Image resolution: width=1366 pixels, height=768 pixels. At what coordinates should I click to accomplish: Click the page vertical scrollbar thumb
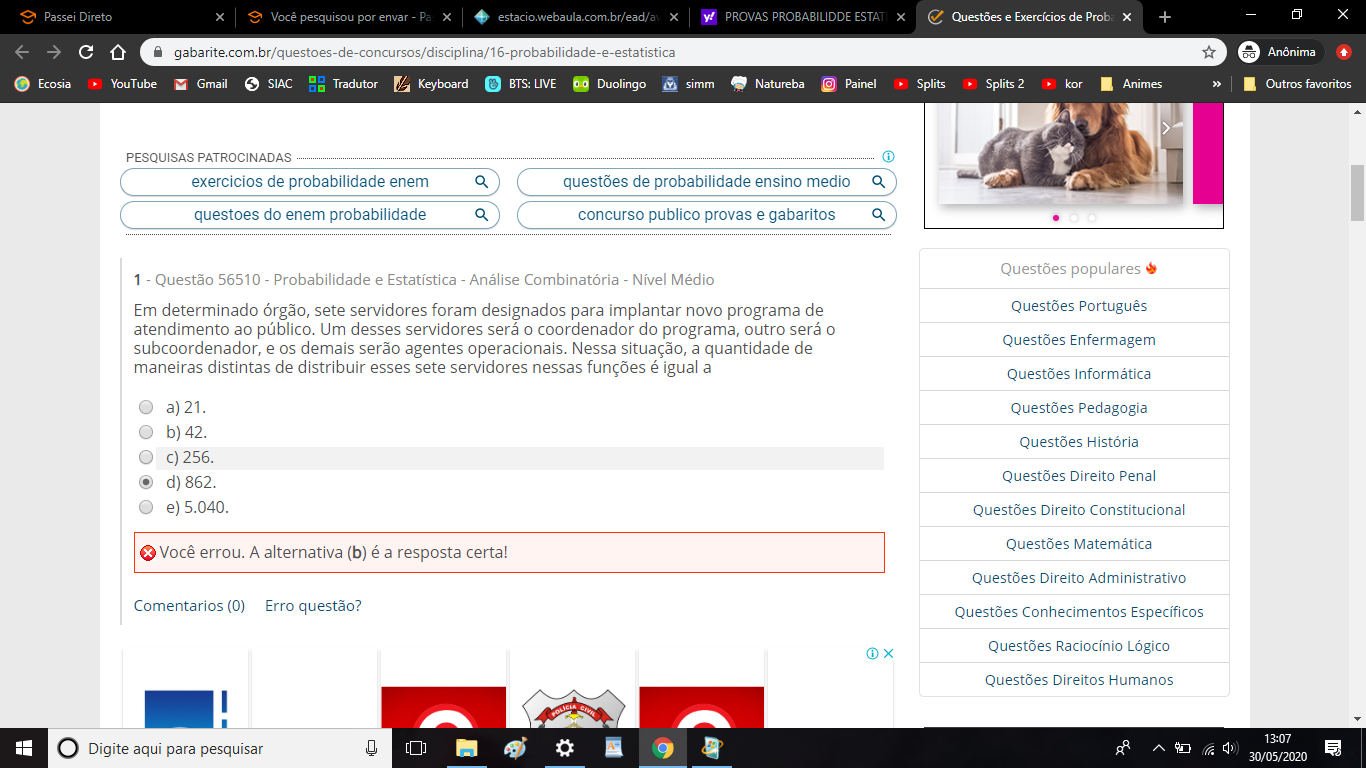click(1357, 192)
